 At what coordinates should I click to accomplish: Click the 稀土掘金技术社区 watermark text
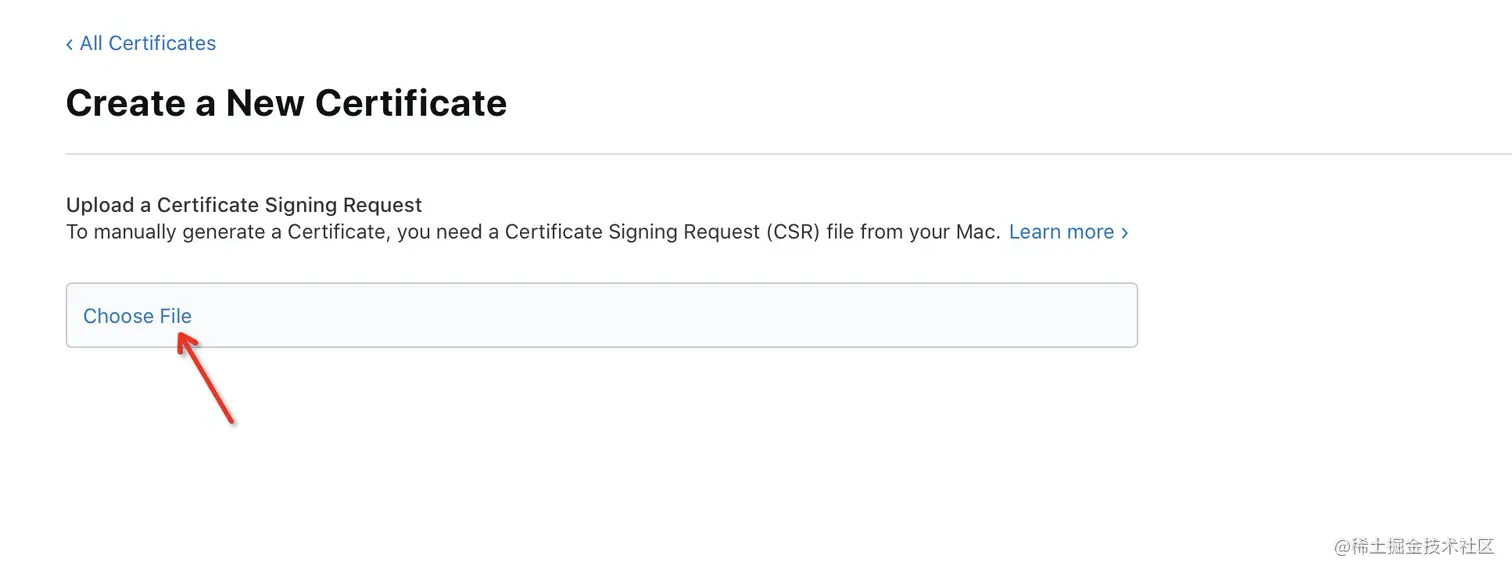[x=1422, y=546]
